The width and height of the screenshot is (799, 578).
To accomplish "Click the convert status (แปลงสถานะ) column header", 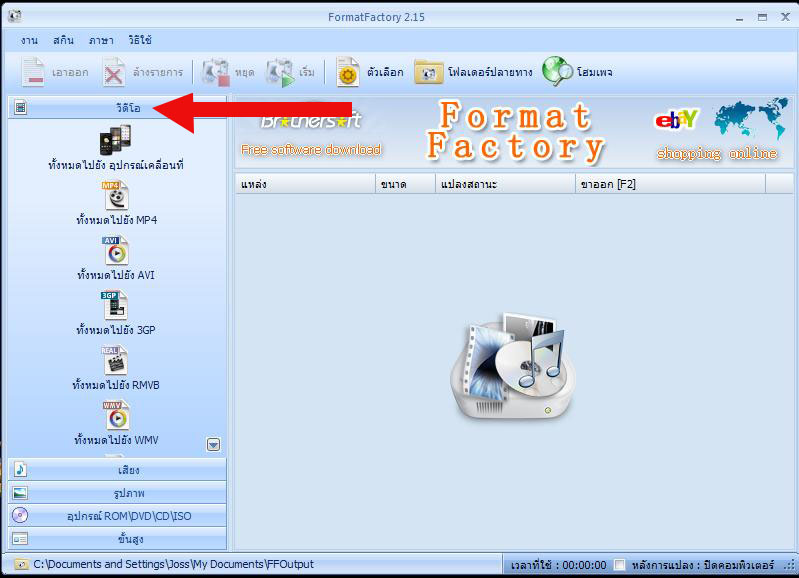I will point(505,184).
